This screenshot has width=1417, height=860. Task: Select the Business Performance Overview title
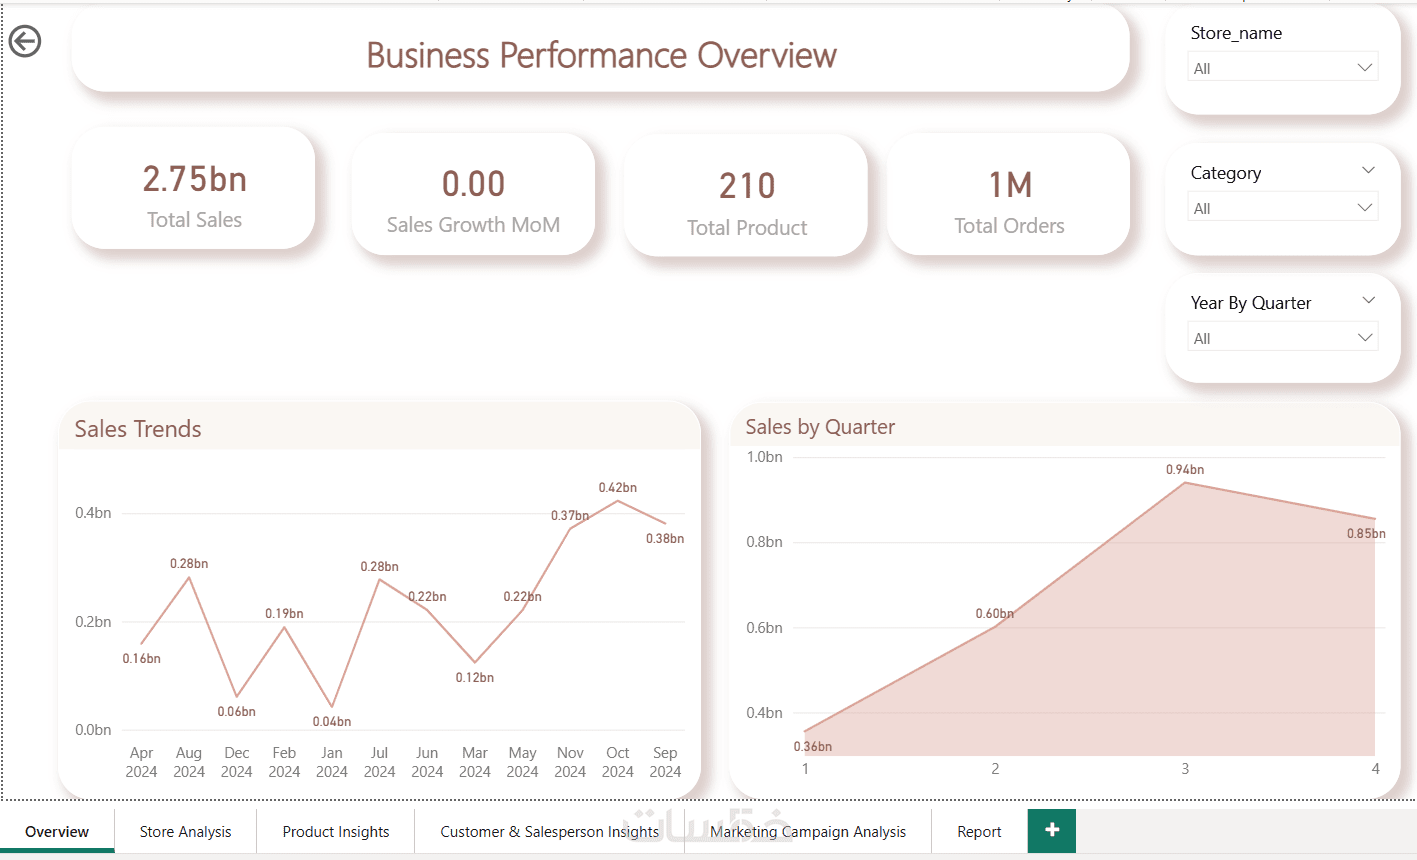click(x=601, y=55)
